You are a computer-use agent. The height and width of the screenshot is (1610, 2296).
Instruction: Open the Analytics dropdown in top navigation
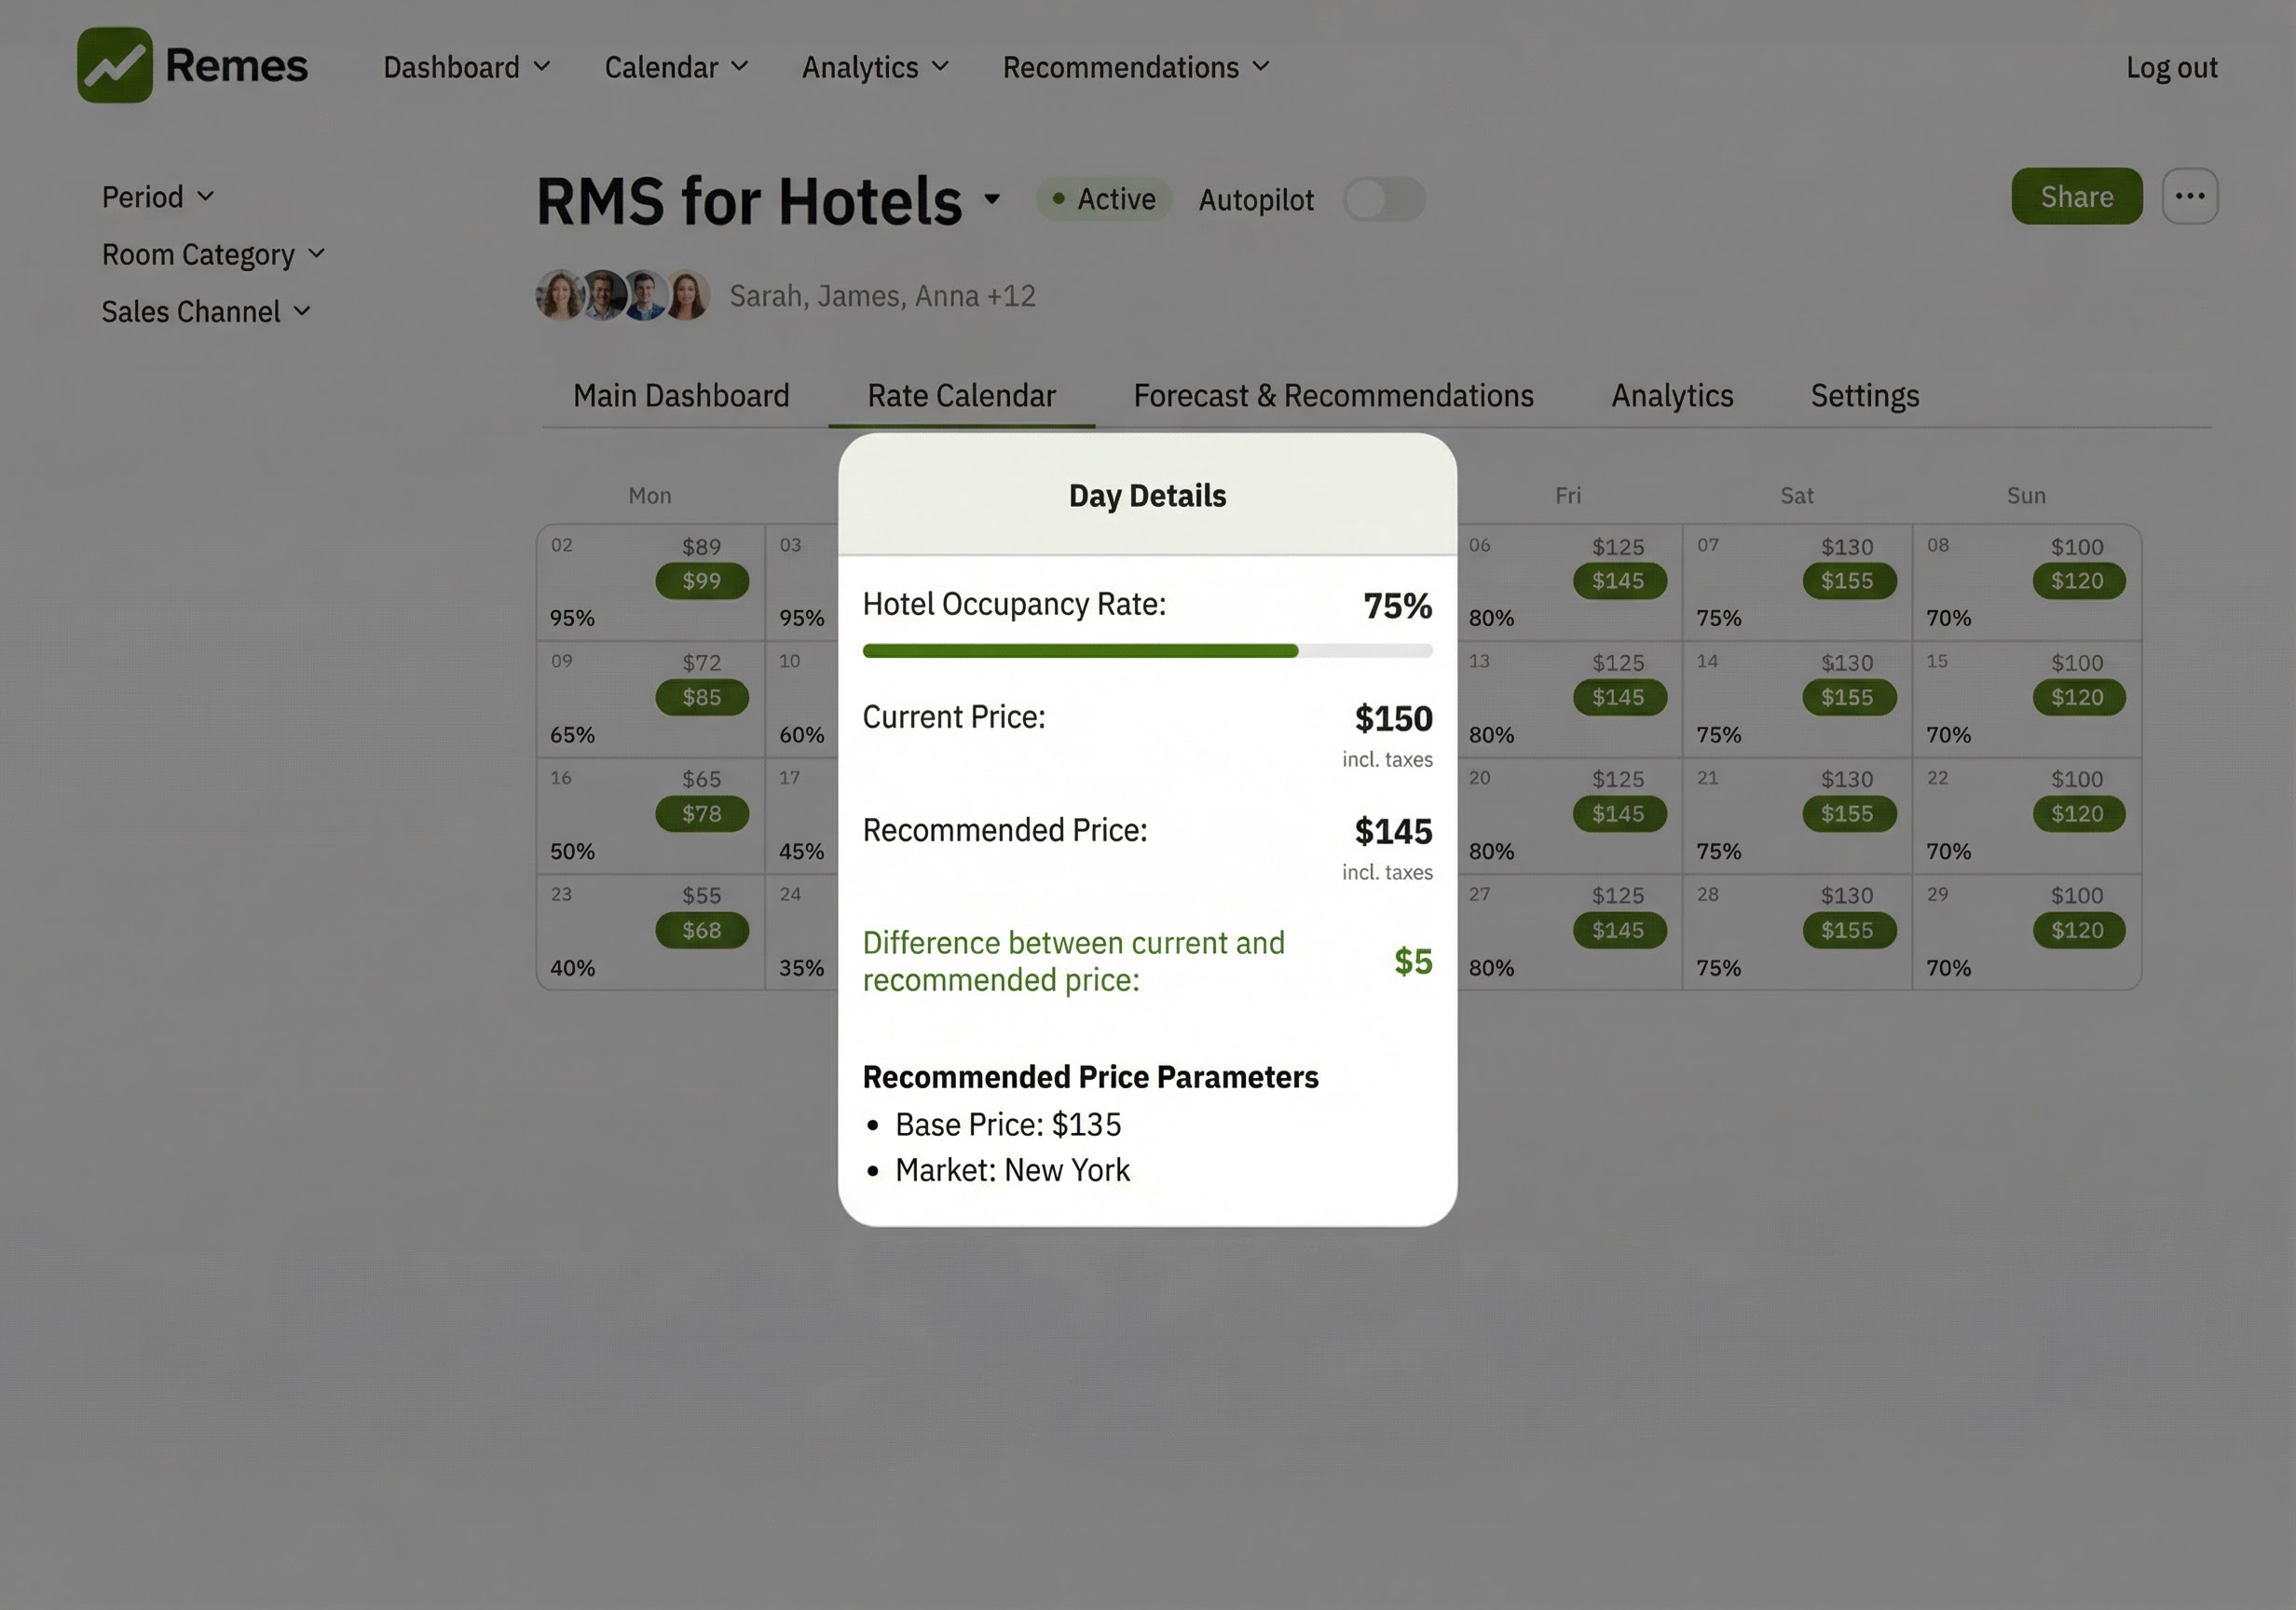[x=875, y=67]
